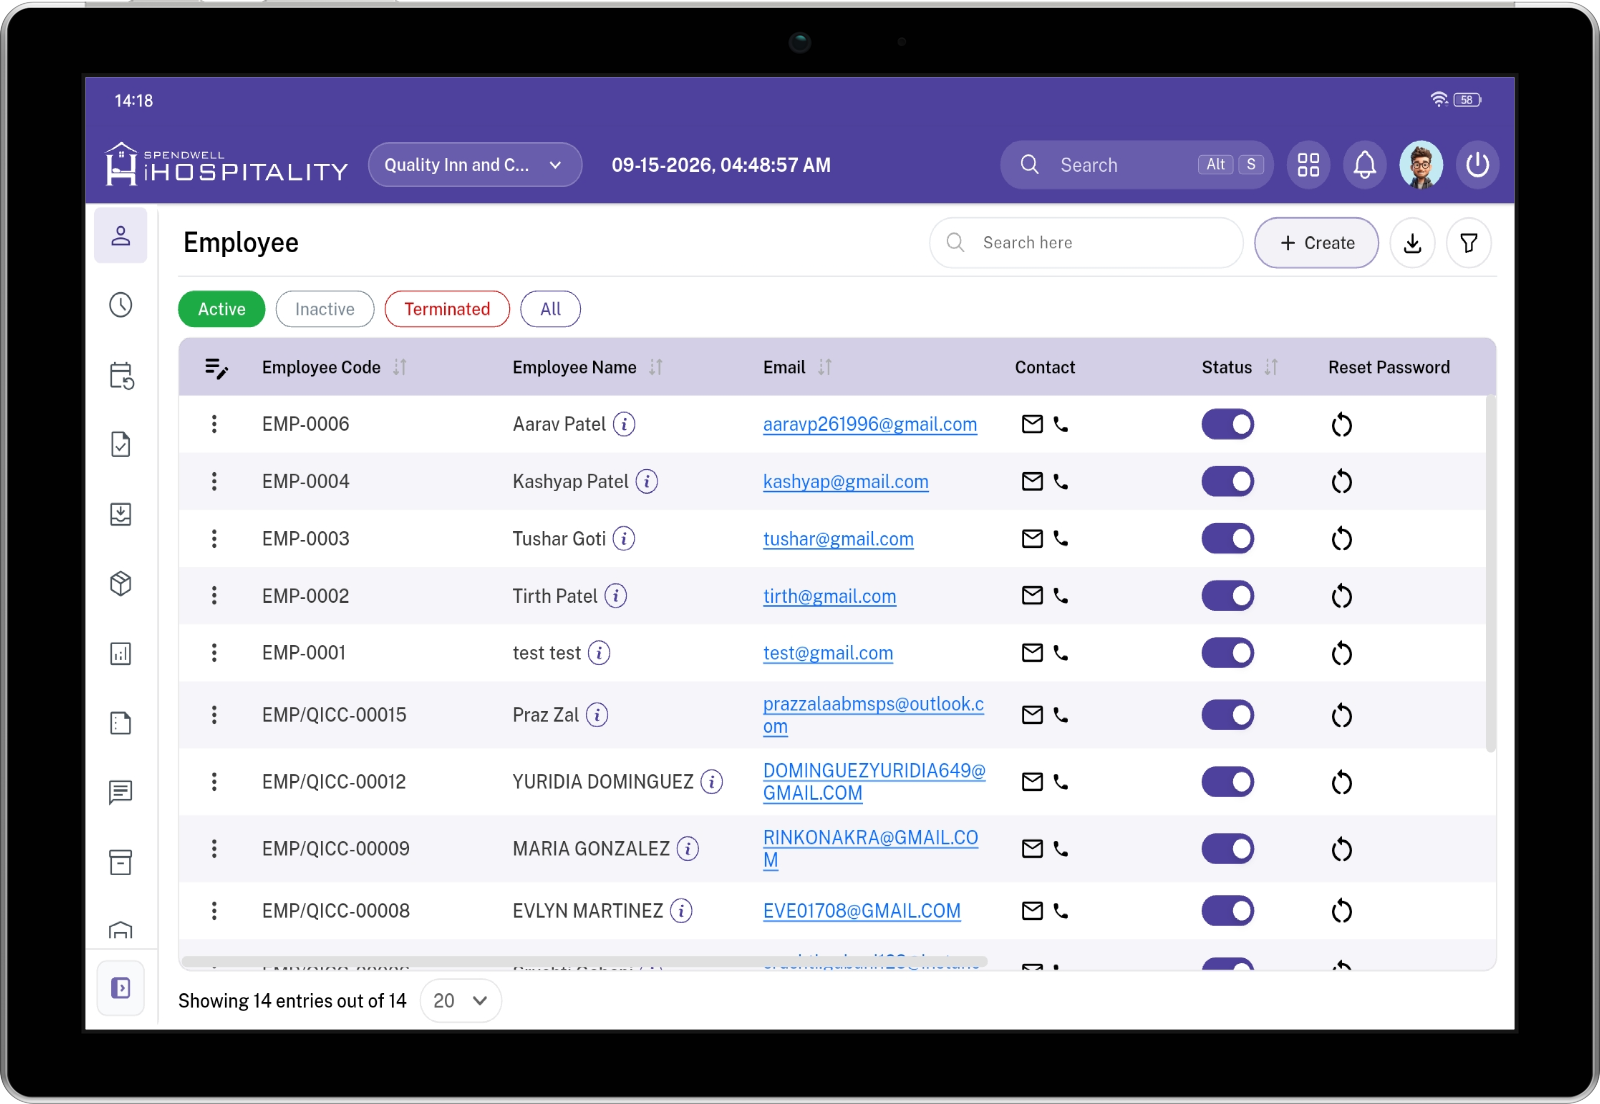Image resolution: width=1600 pixels, height=1104 pixels.
Task: Toggle status for EMP-0006
Action: (x=1228, y=425)
